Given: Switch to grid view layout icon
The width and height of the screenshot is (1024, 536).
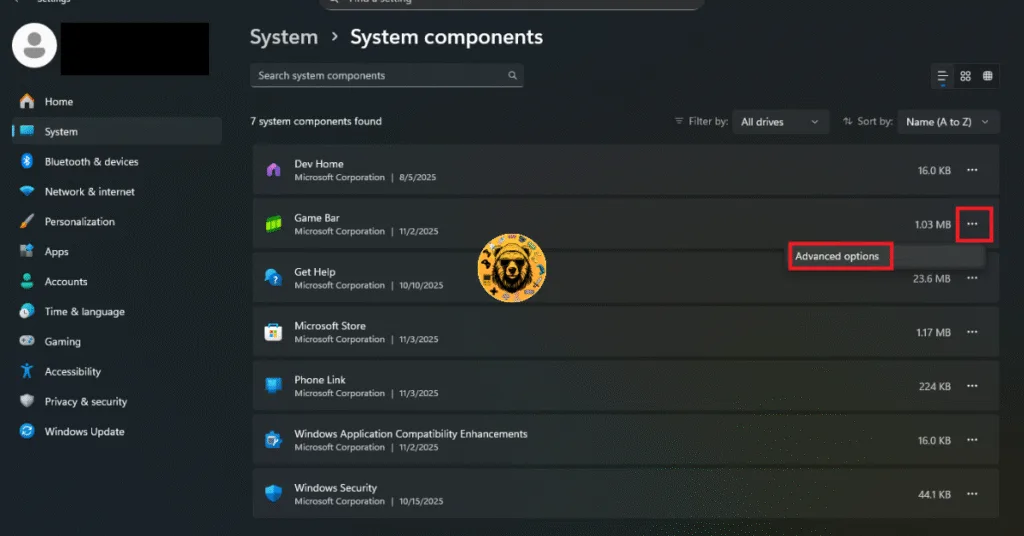Looking at the screenshot, I should pos(965,76).
